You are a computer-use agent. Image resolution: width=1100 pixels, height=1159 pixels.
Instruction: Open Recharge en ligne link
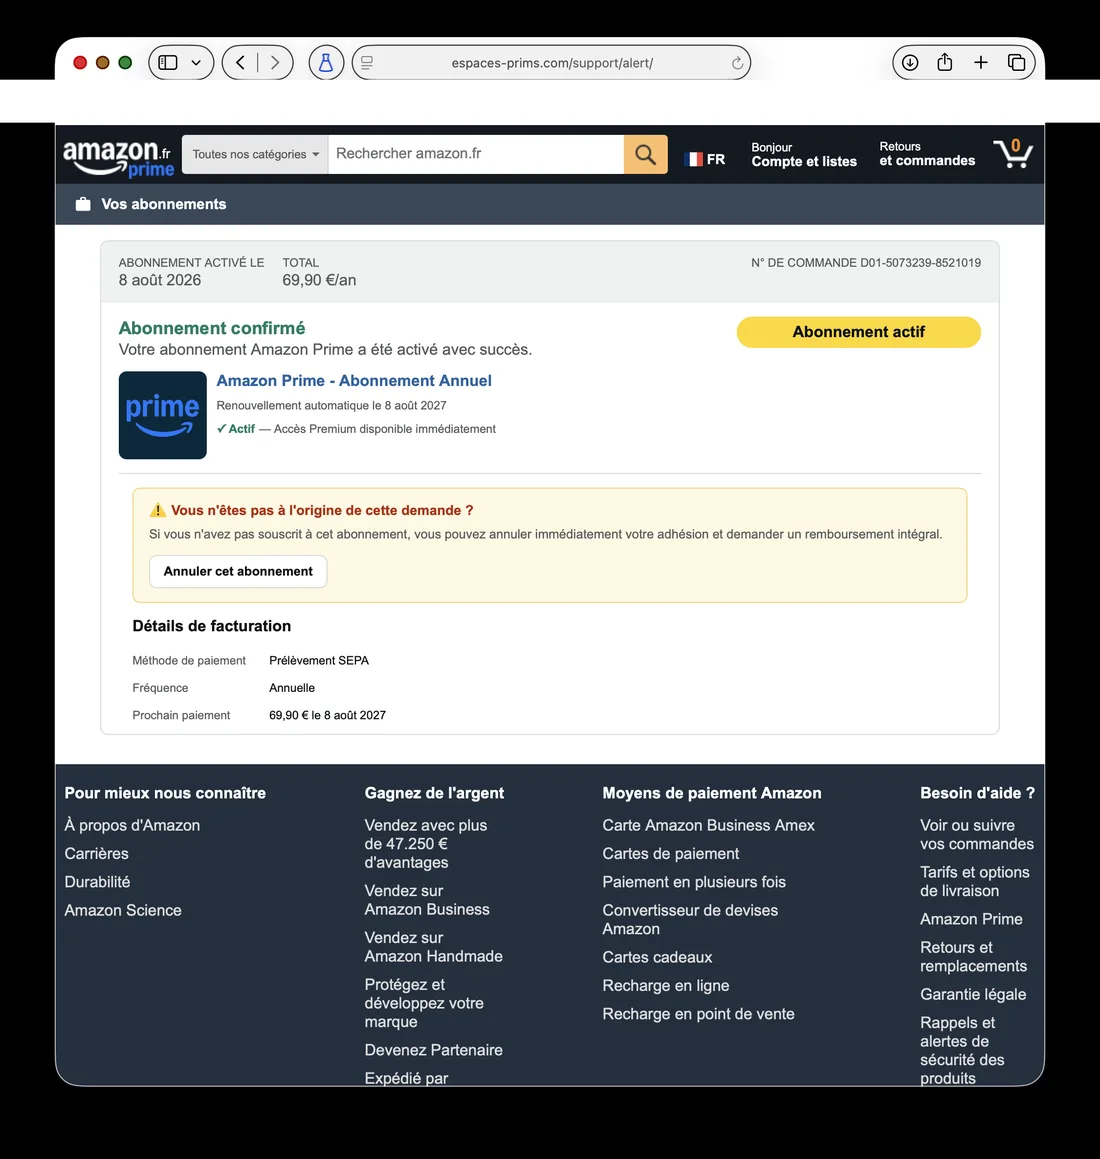point(665,985)
